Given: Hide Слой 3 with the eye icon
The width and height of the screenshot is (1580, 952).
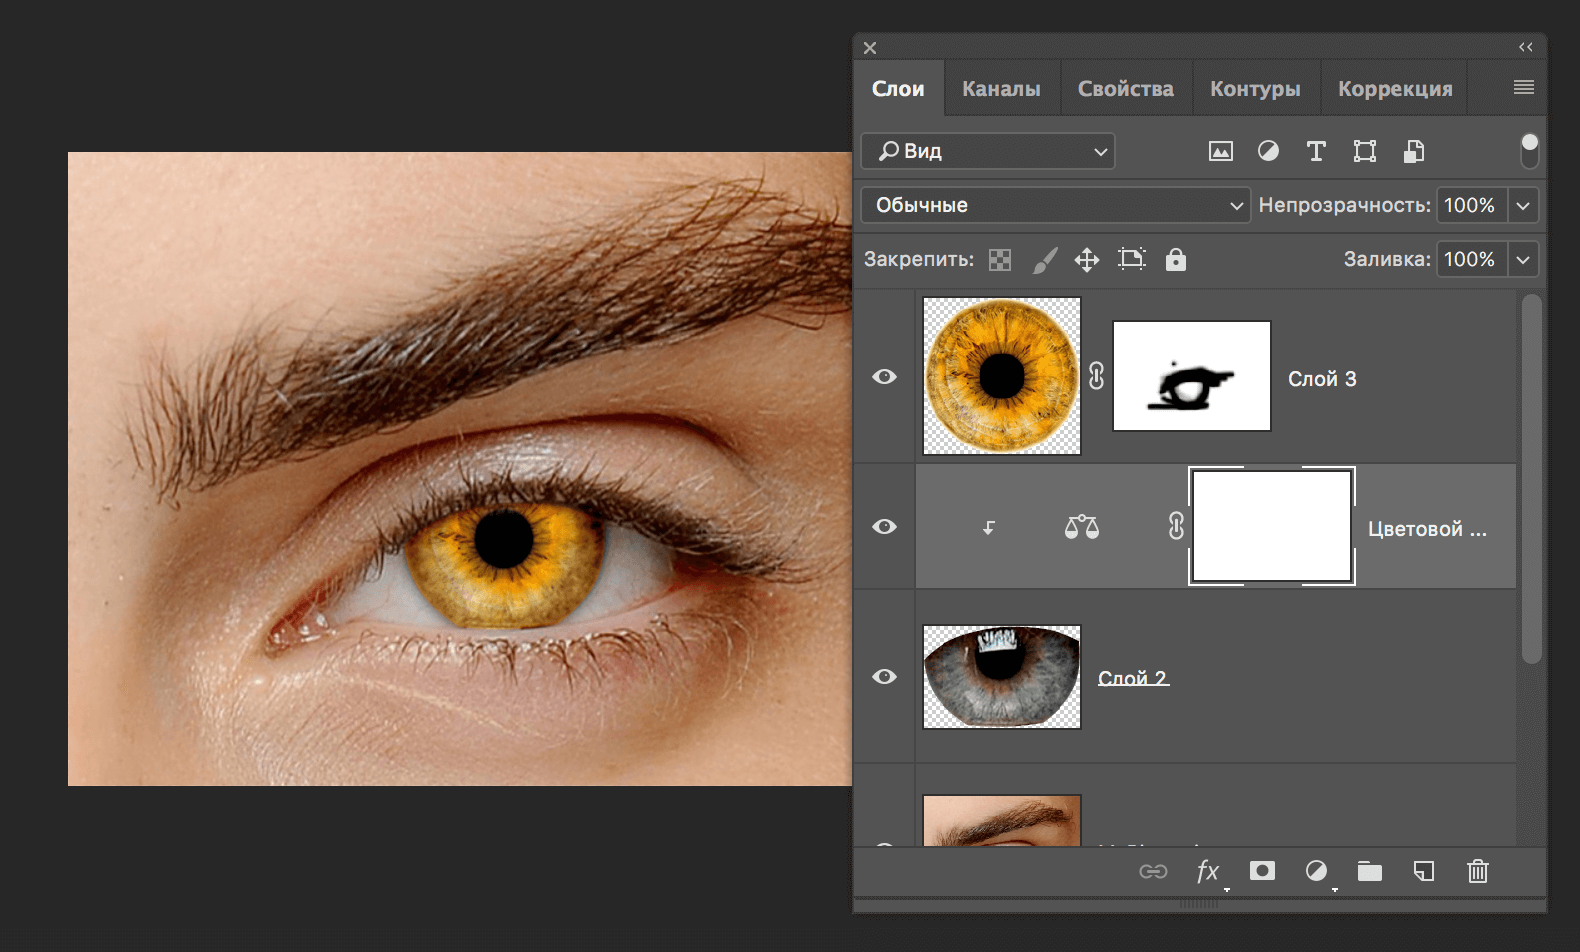Looking at the screenshot, I should point(884,377).
